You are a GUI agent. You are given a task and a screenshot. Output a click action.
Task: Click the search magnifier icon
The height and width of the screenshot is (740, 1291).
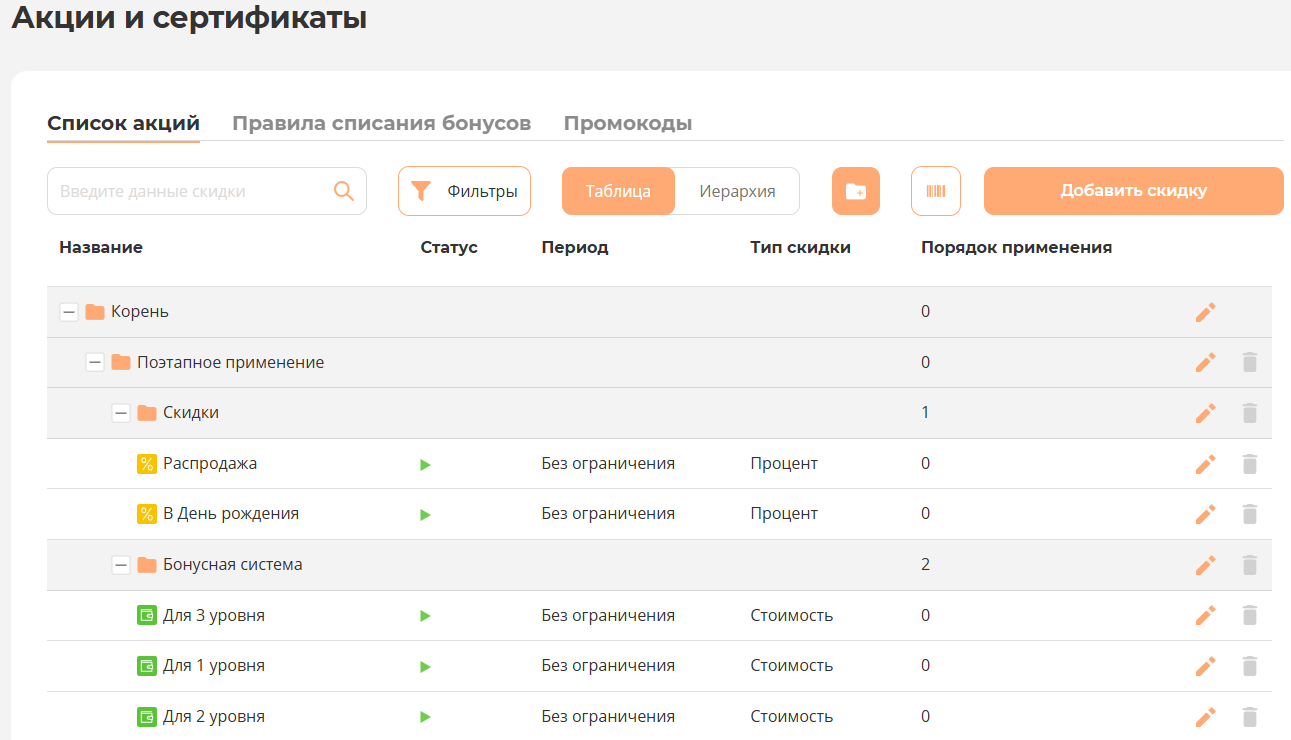pyautogui.click(x=344, y=191)
